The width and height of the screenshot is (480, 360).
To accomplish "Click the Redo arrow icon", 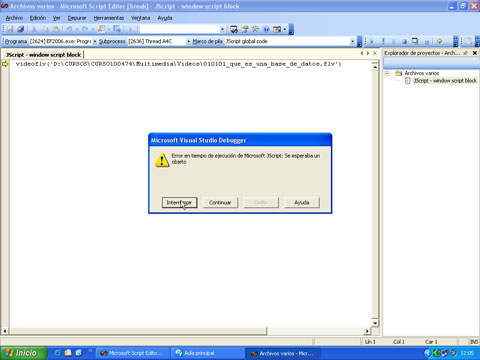I will click(x=85, y=29).
